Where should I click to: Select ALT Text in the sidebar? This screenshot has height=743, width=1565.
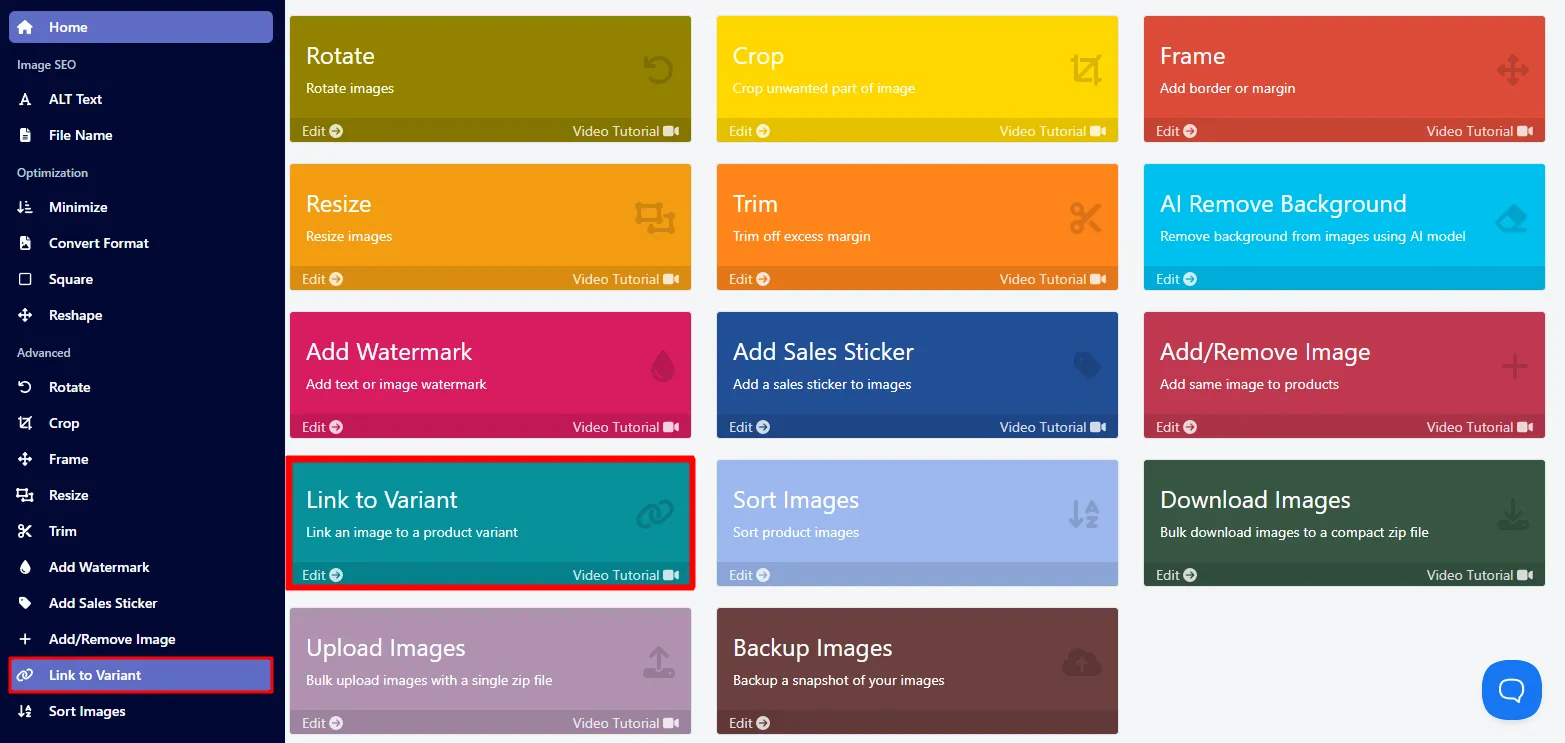click(141, 99)
